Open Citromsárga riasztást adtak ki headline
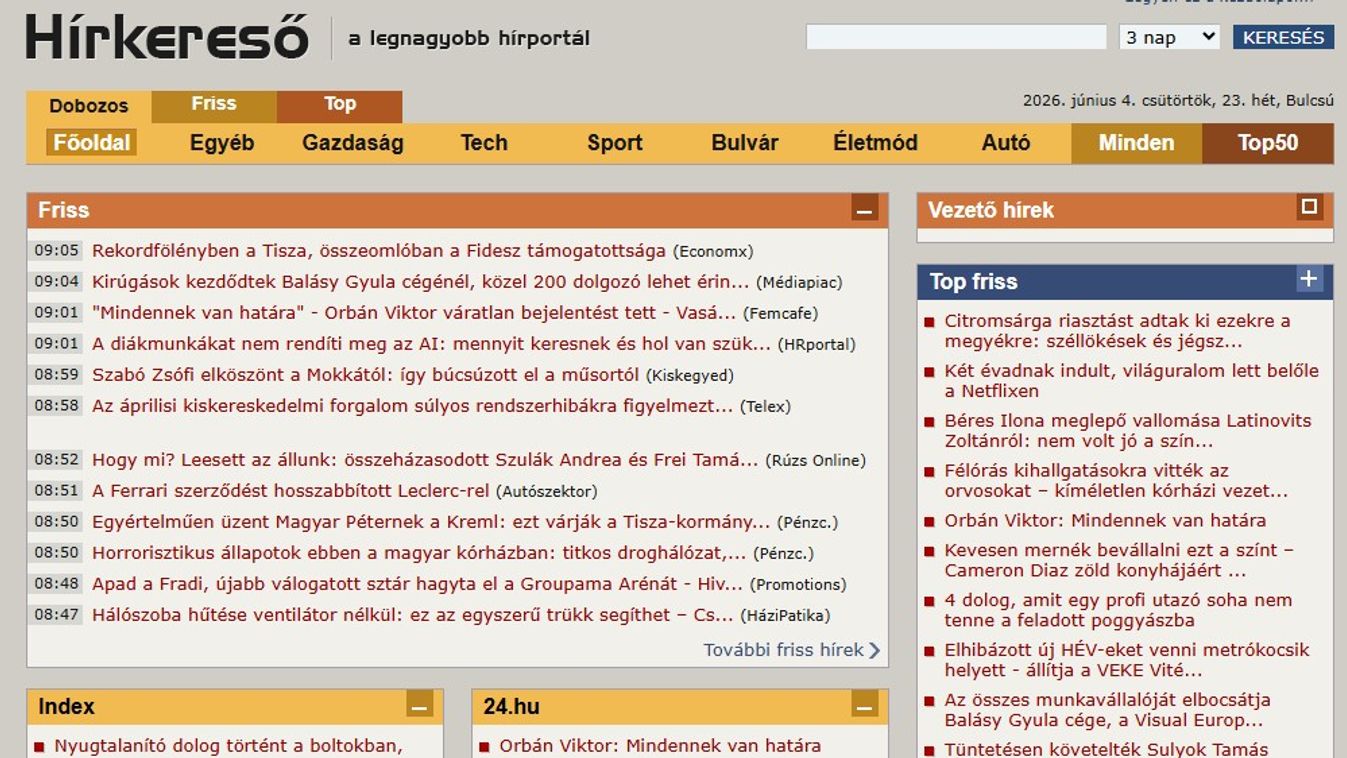The image size is (1347, 758). 1118,331
